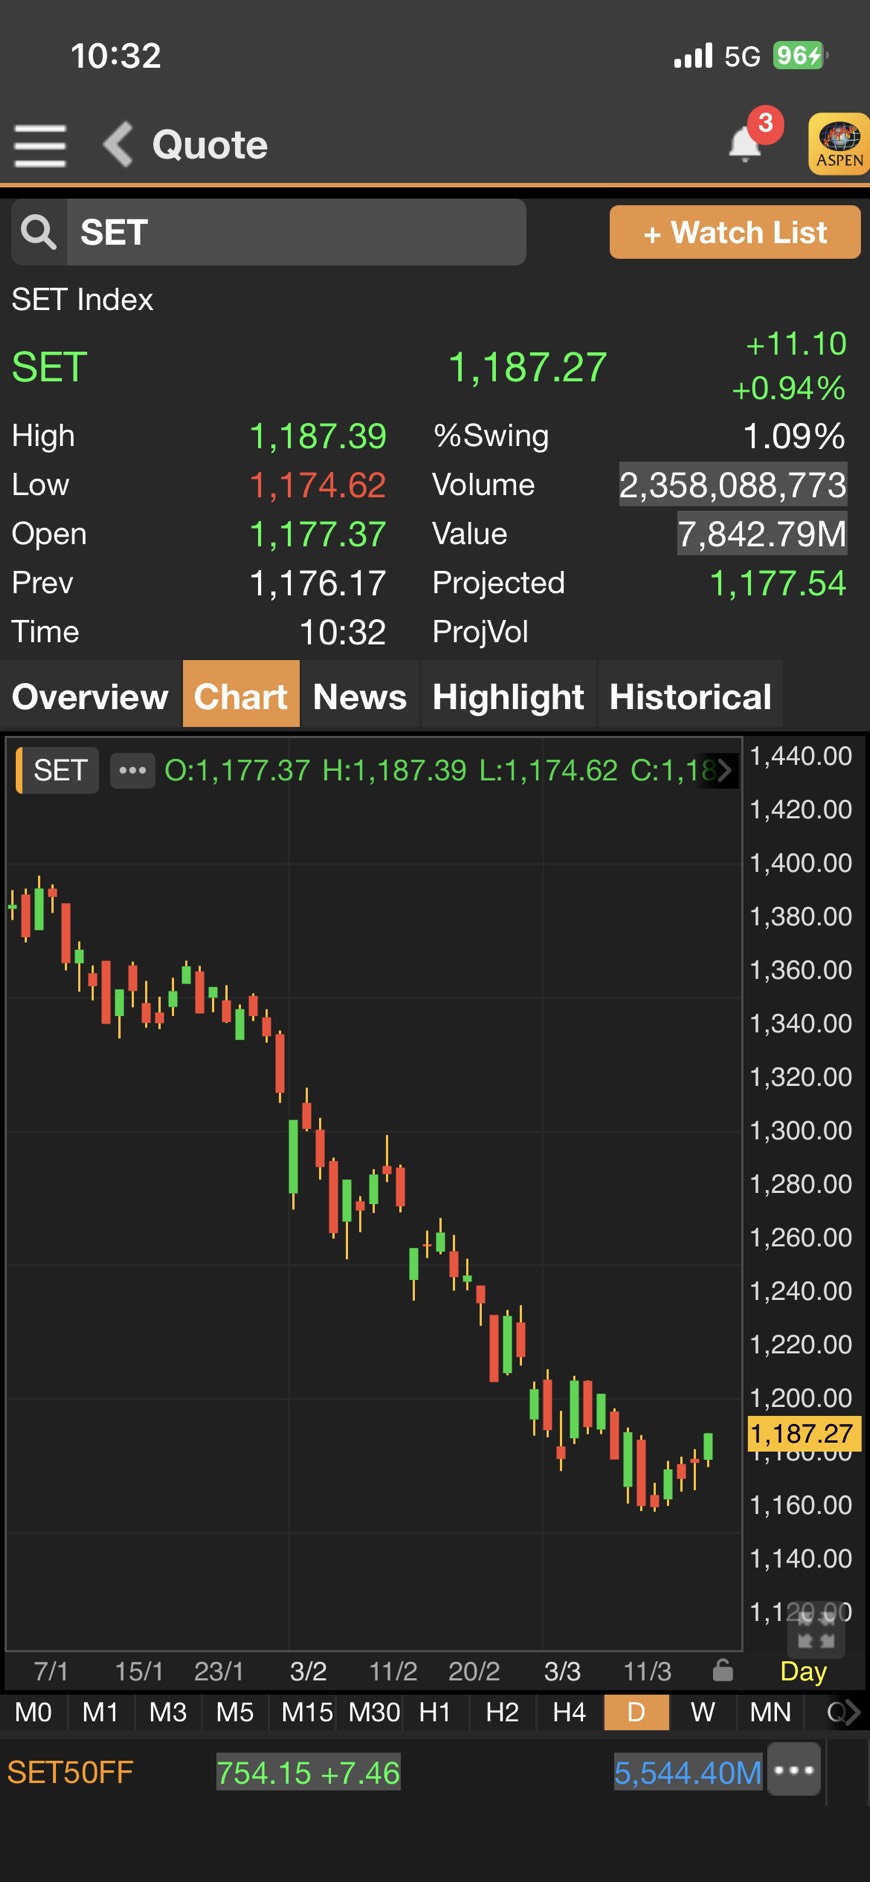Expand OHLC info with right chevron
The image size is (870, 1882).
(x=725, y=770)
